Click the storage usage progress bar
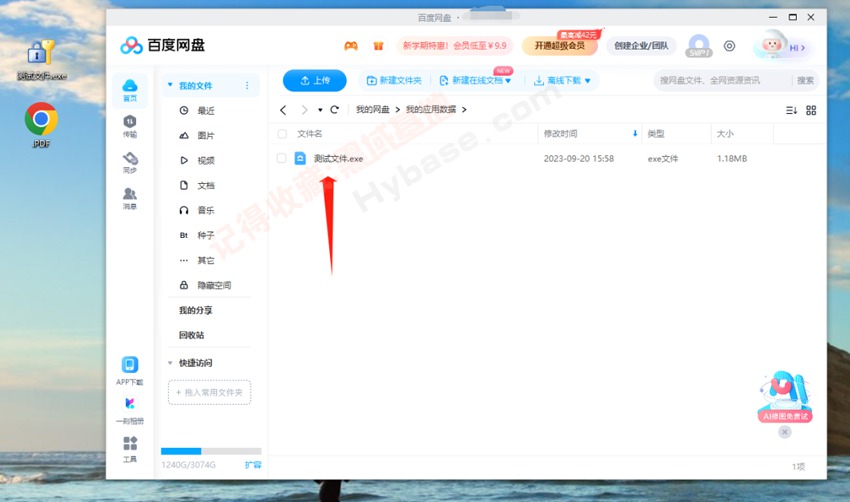850x502 pixels. pyautogui.click(x=211, y=451)
